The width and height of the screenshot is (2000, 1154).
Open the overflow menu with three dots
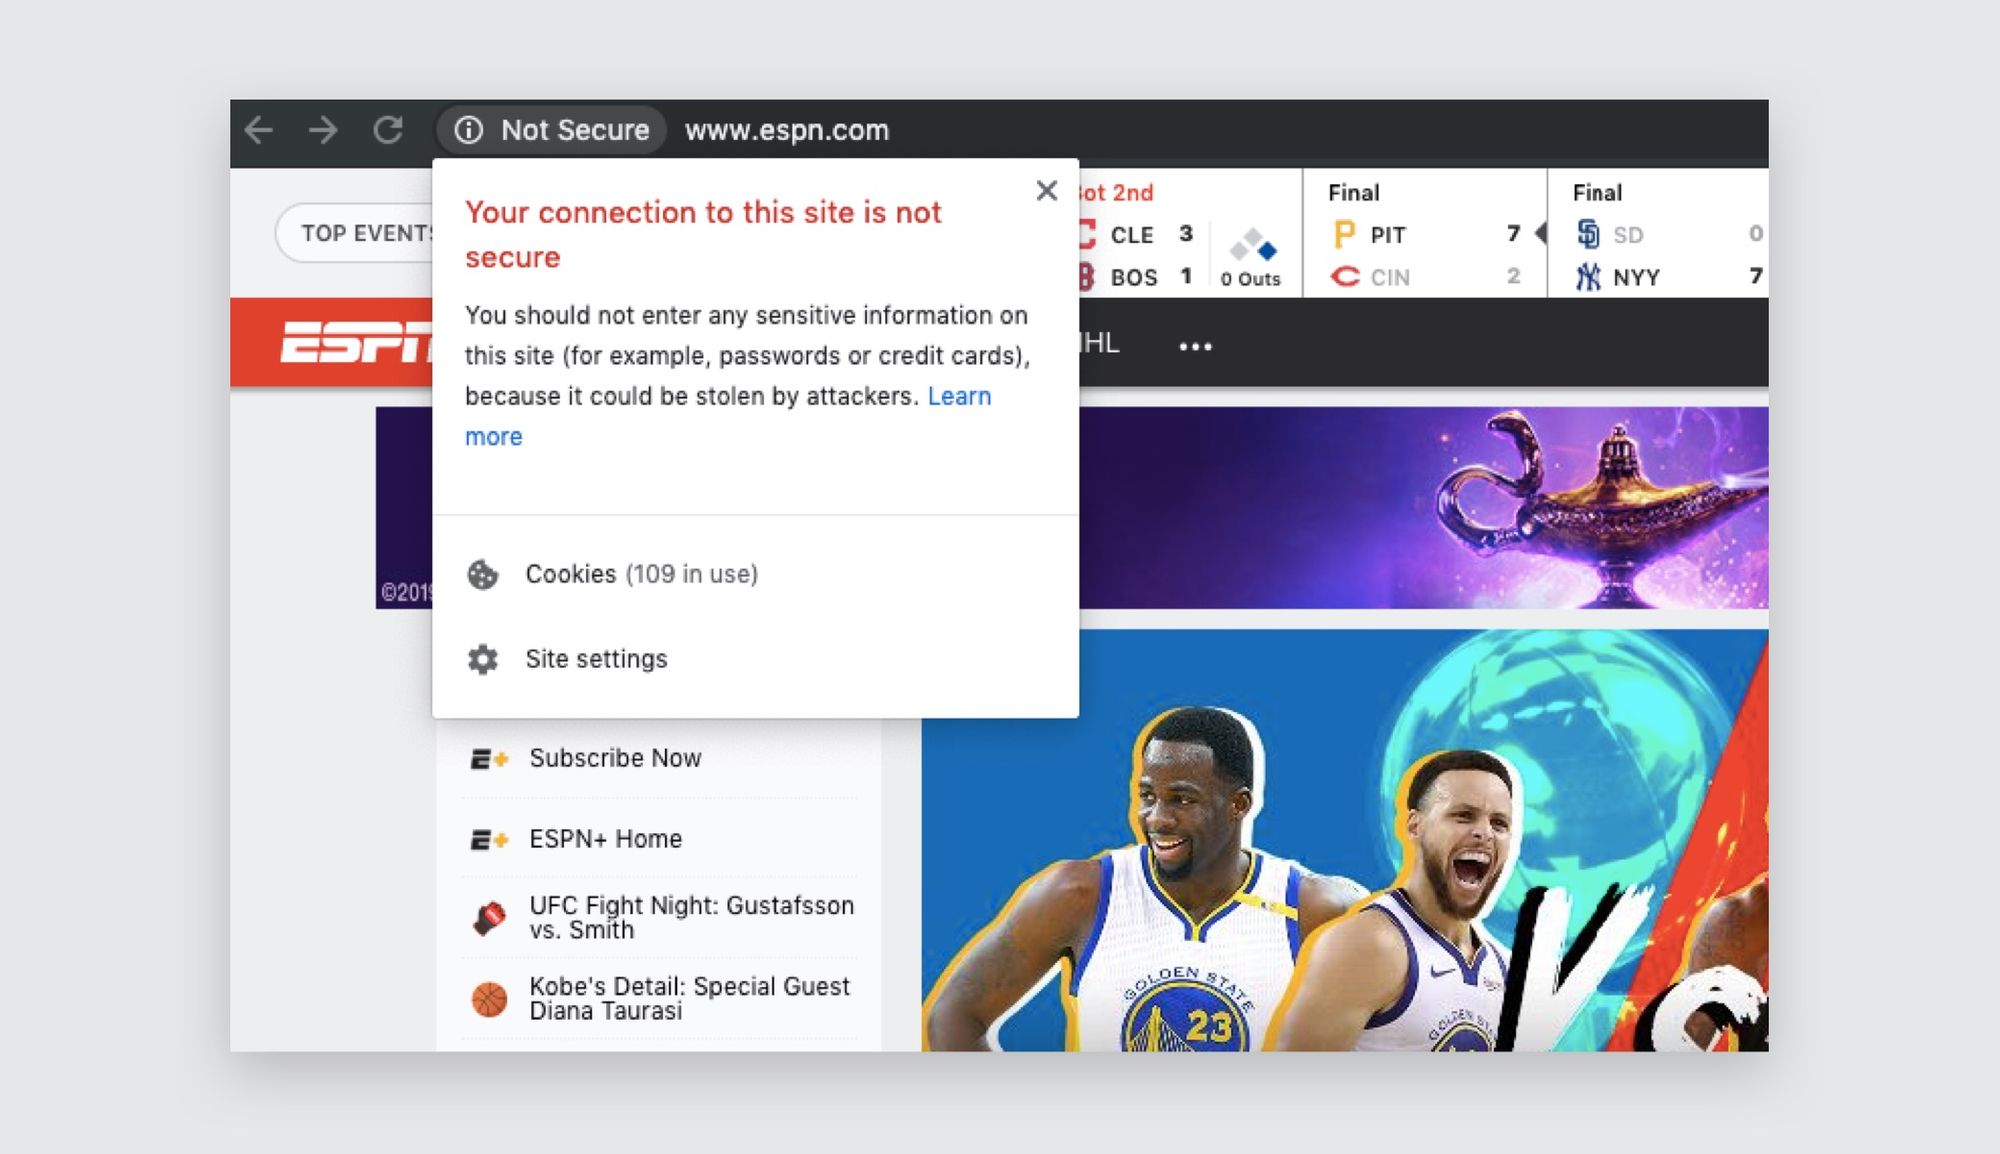[1195, 344]
